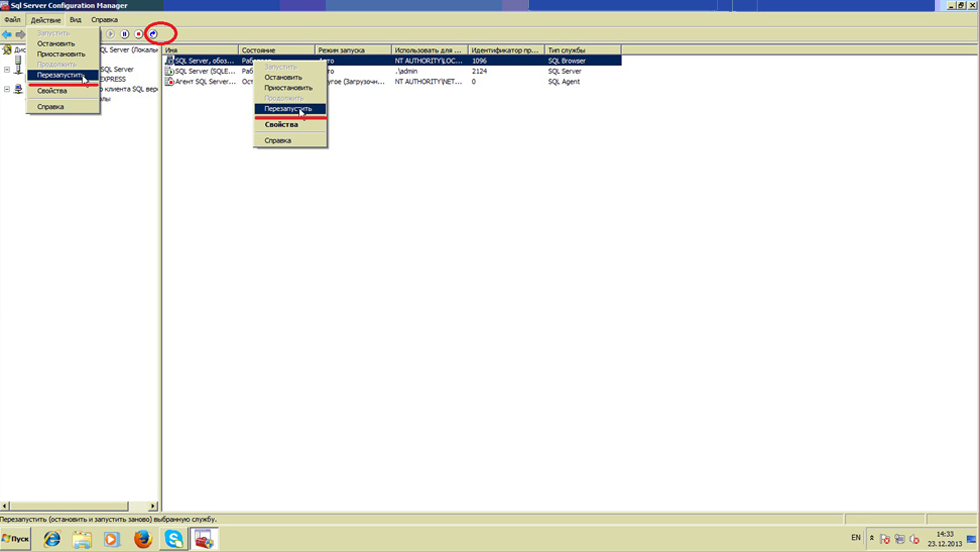Click the Pause service toolbar icon
This screenshot has height=552, width=980.
tap(124, 34)
